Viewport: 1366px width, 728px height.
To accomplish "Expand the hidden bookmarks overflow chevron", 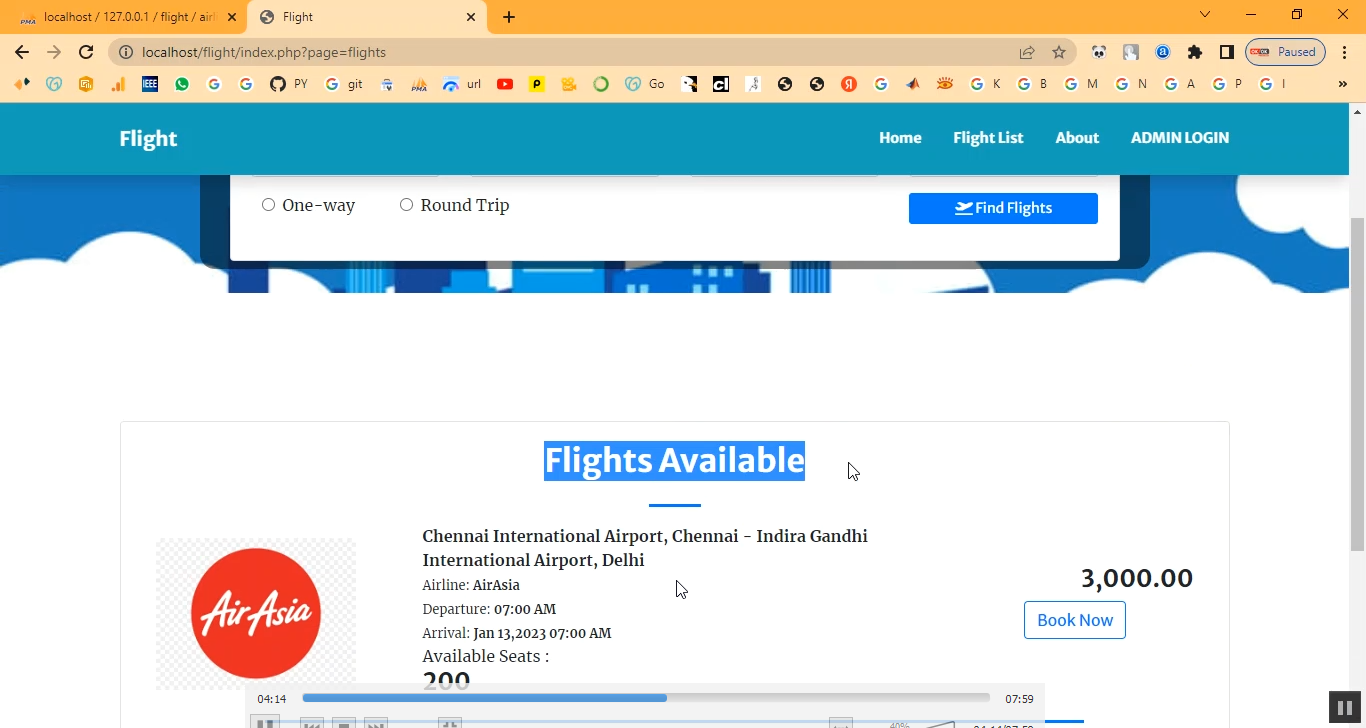I will click(x=1342, y=84).
